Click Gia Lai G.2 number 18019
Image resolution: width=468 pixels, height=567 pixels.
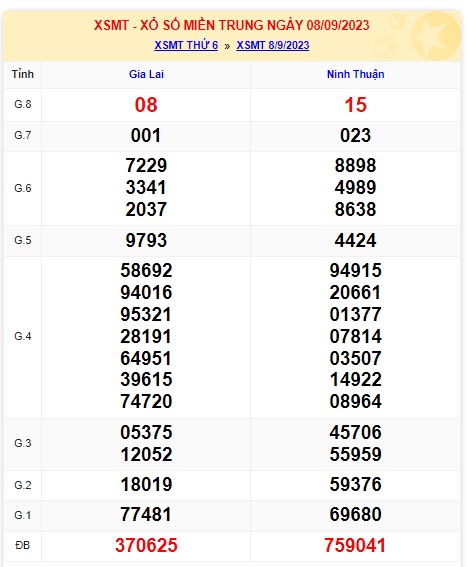click(146, 485)
